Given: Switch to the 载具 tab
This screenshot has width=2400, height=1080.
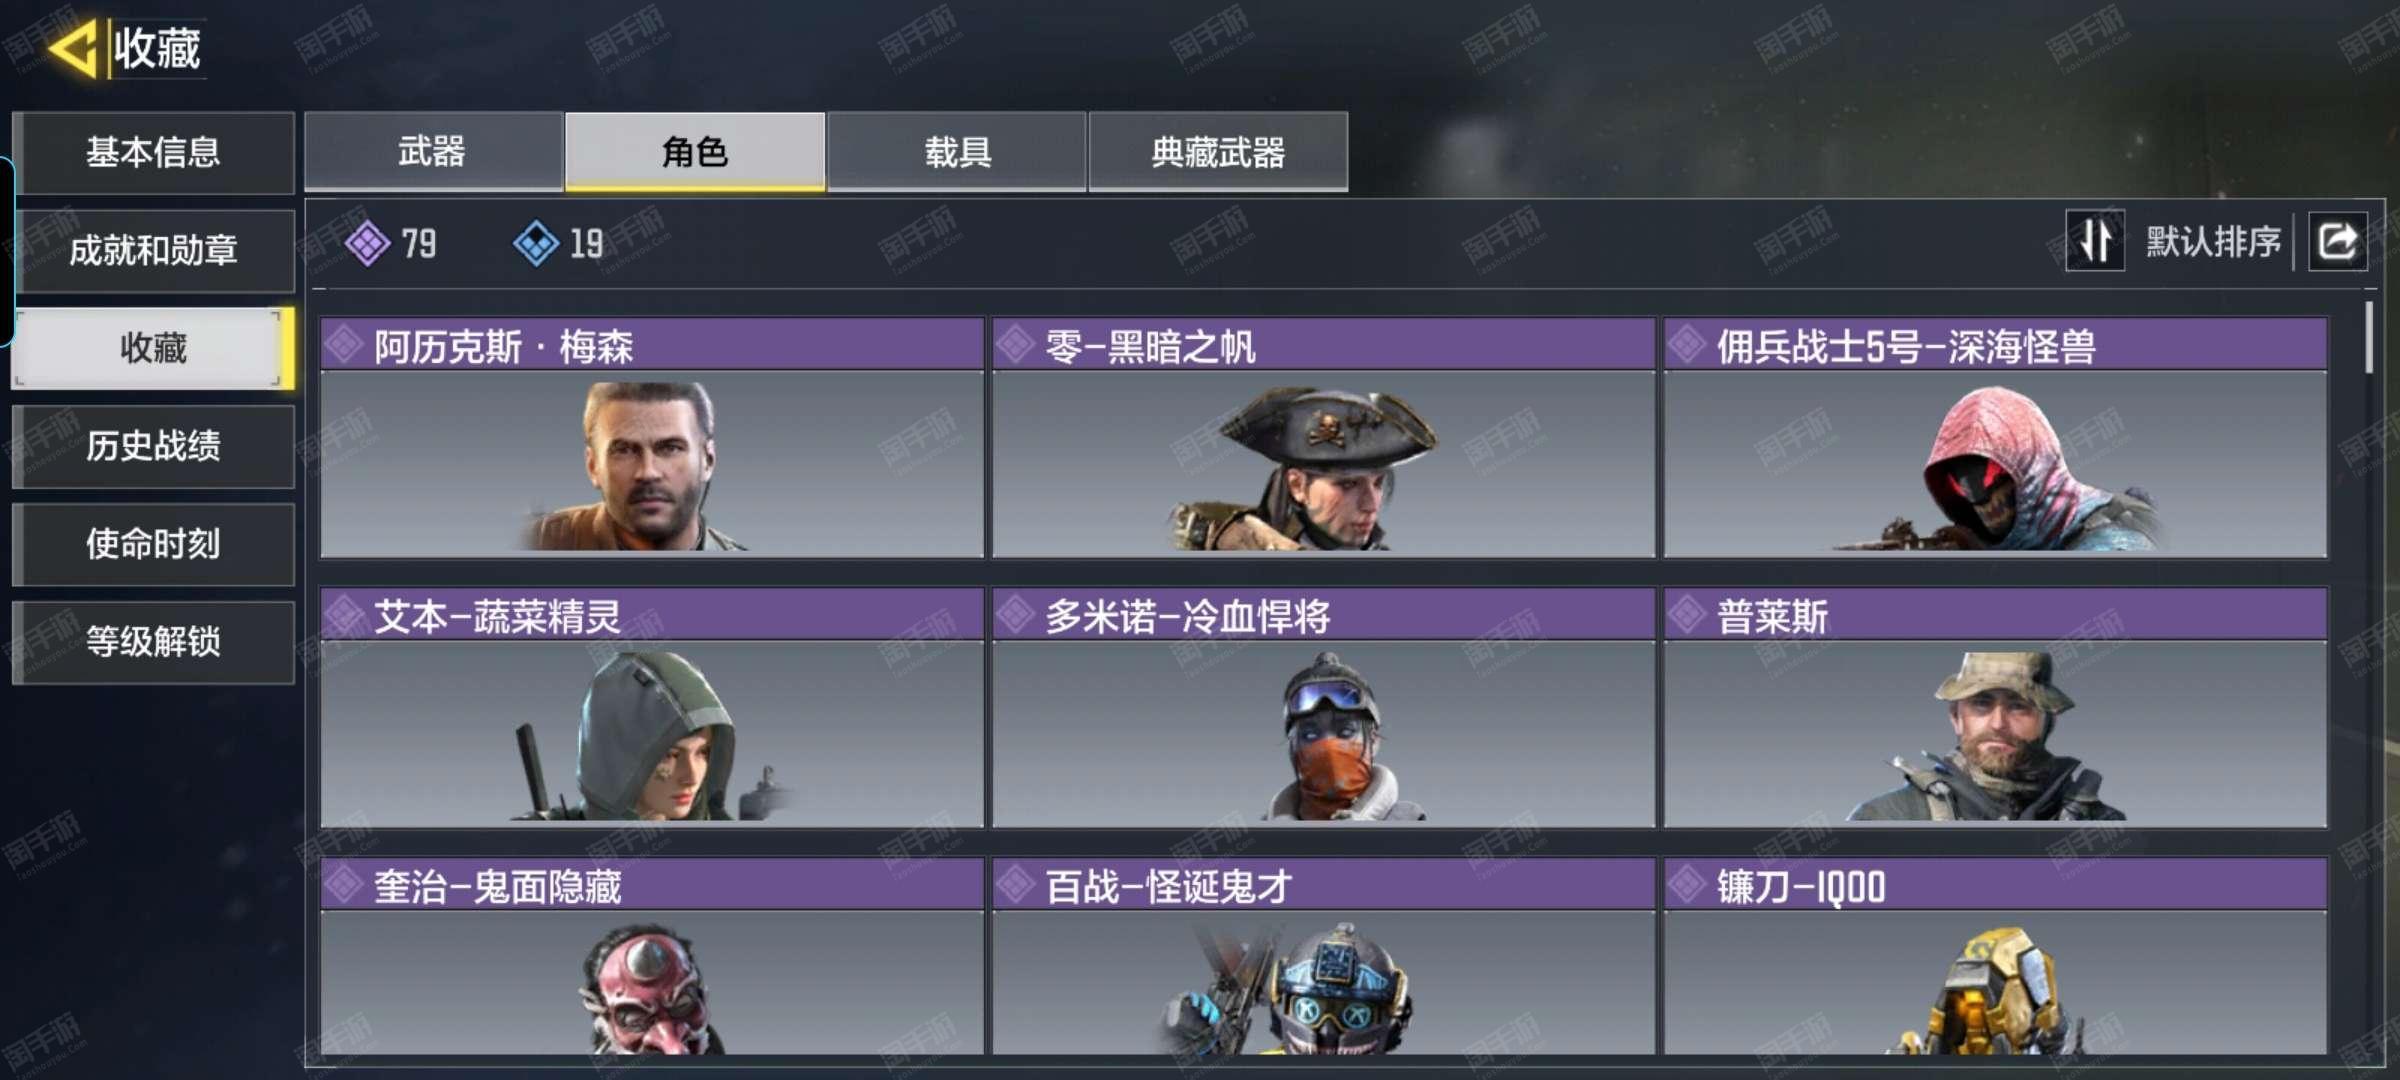Looking at the screenshot, I should [x=957, y=151].
